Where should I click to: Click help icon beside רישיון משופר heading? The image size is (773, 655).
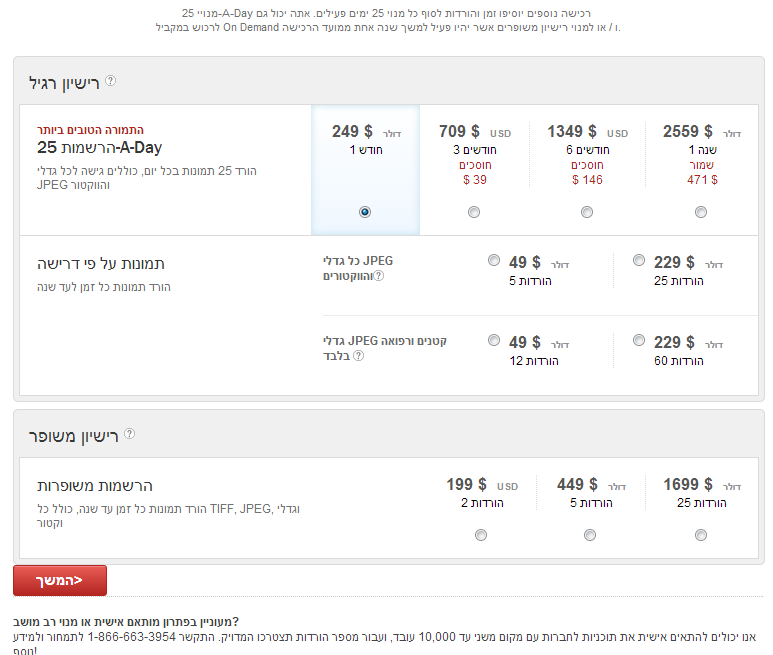(x=129, y=434)
